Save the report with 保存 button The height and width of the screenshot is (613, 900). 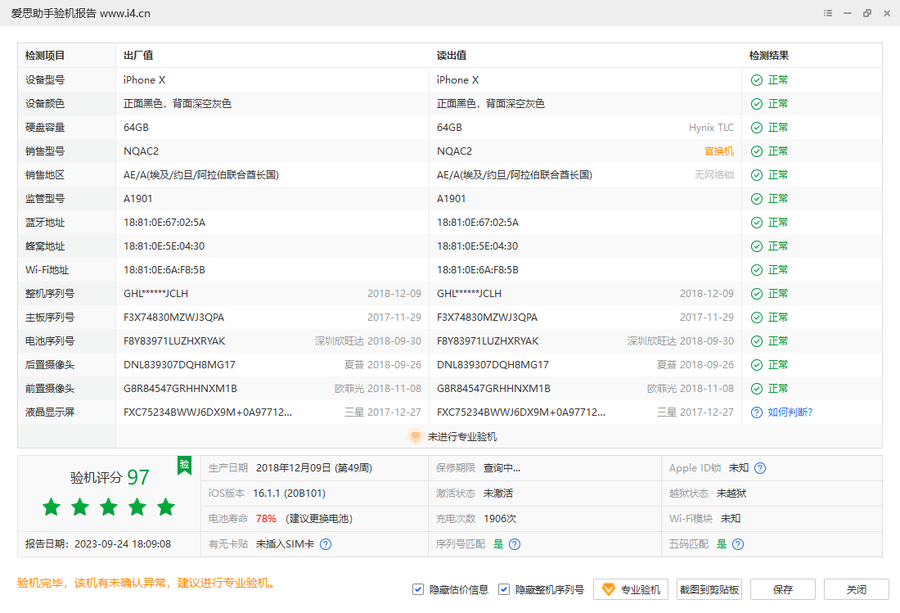click(x=783, y=589)
